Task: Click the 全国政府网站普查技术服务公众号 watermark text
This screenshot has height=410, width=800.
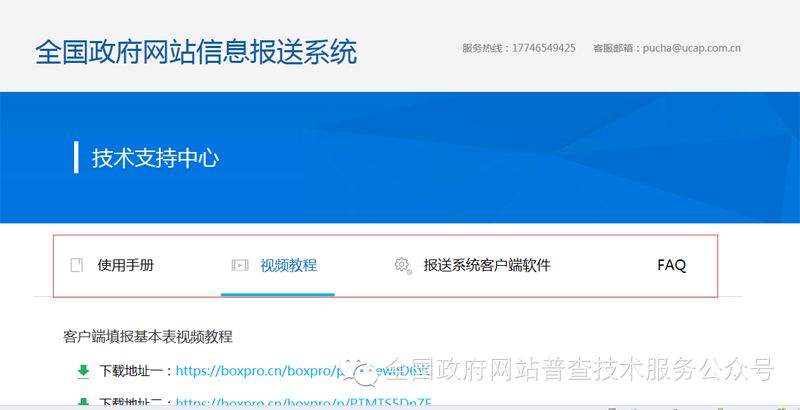Action: pyautogui.click(x=580, y=370)
